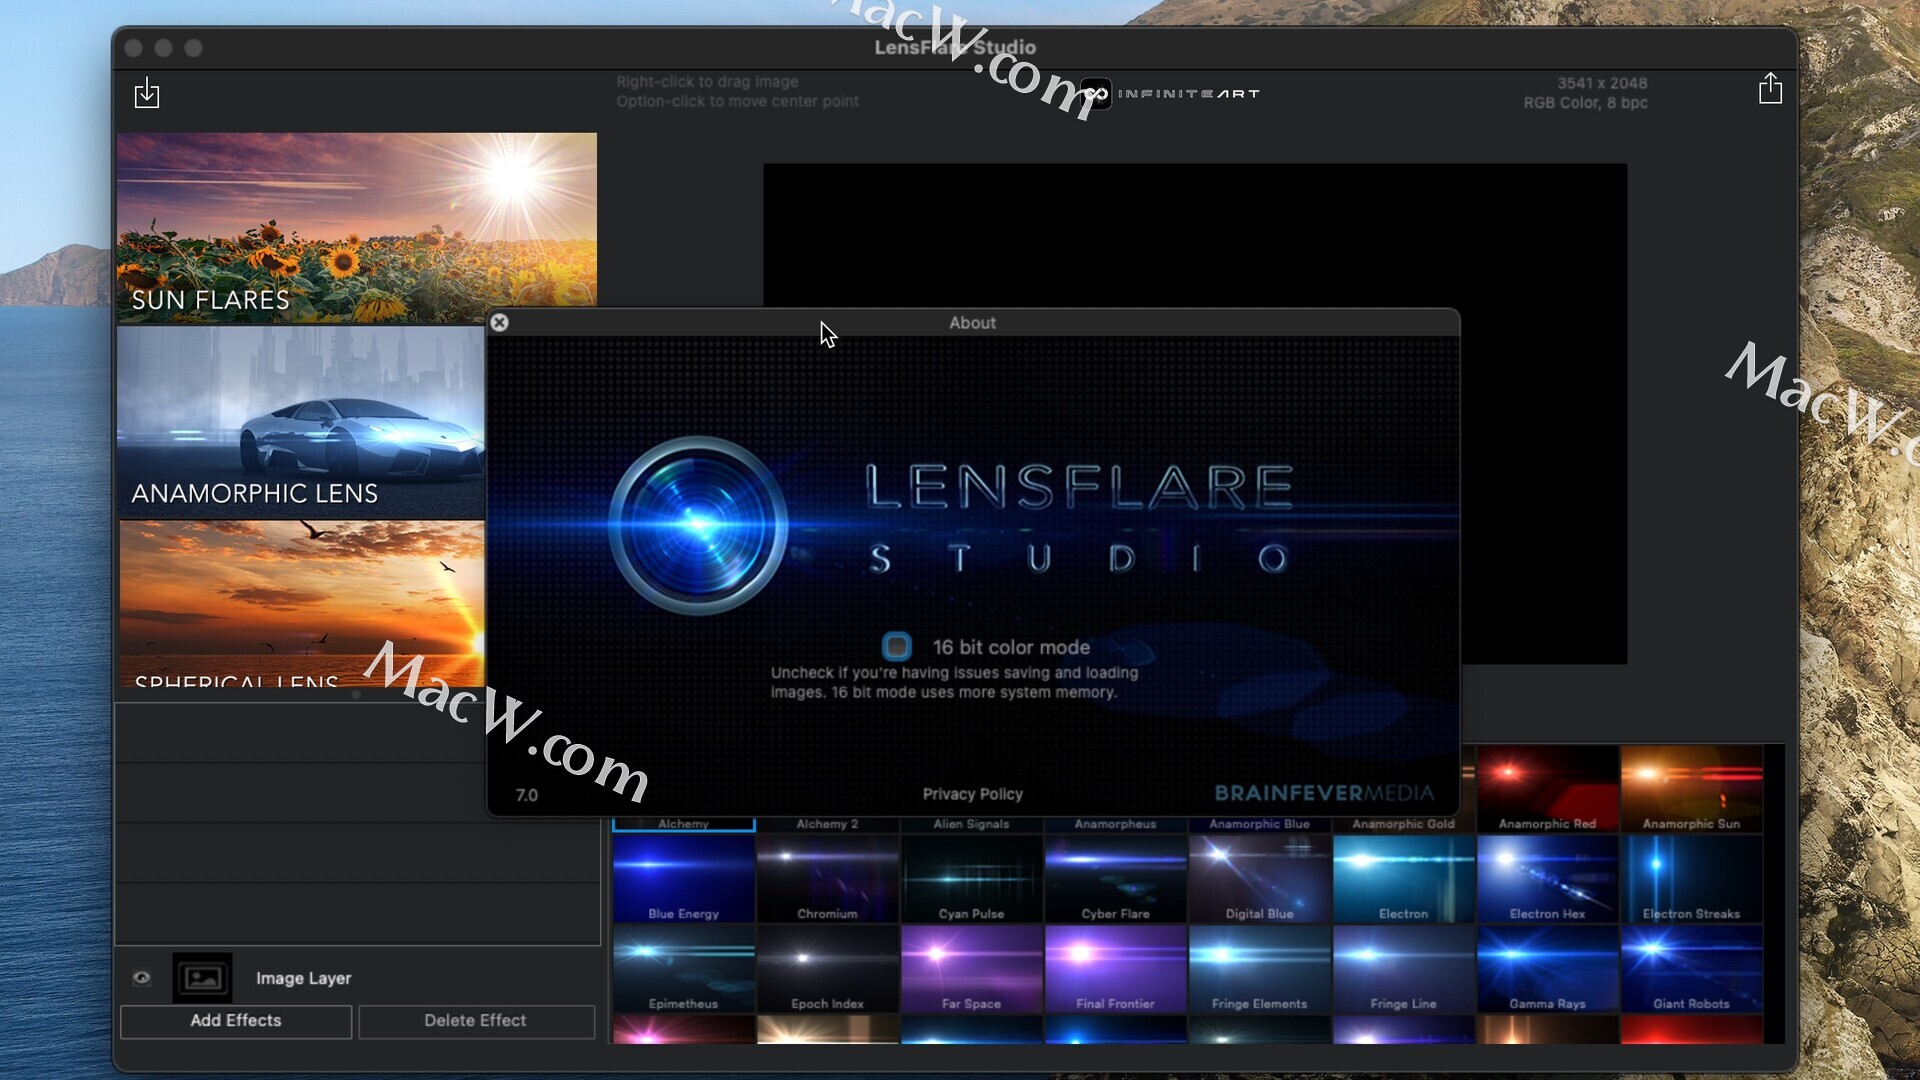This screenshot has width=1920, height=1080.
Task: Select the Fringe Elements flare preset
Action: (x=1259, y=969)
